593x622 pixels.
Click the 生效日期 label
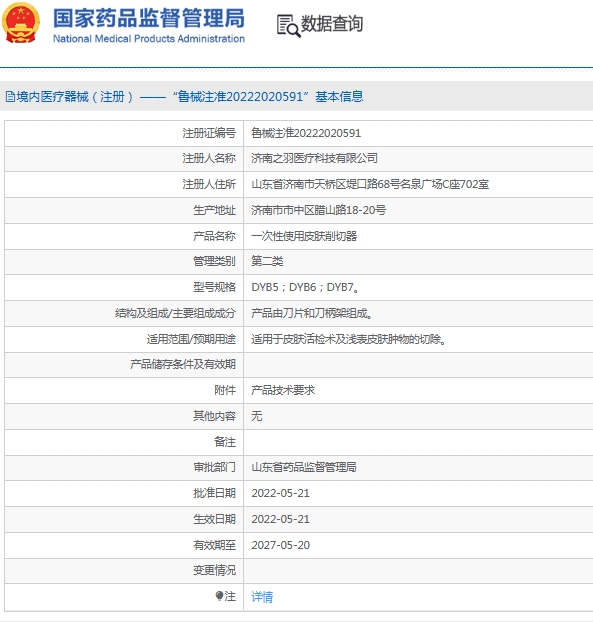pyautogui.click(x=215, y=519)
